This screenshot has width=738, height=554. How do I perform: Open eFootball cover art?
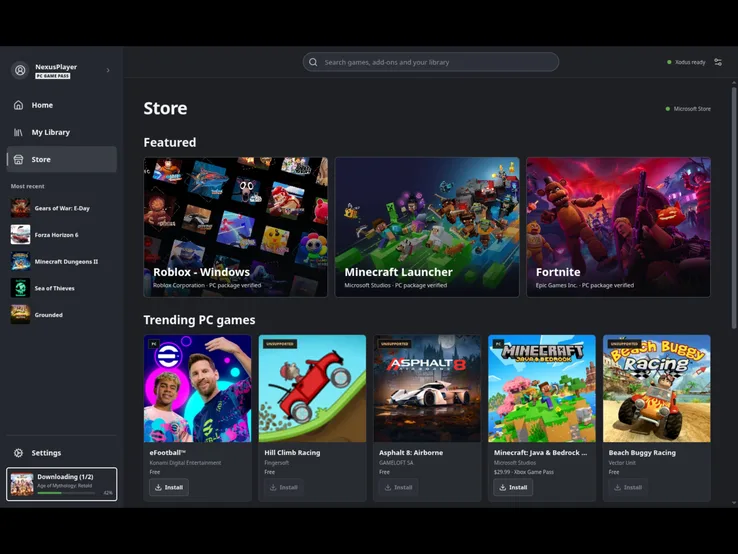point(198,388)
